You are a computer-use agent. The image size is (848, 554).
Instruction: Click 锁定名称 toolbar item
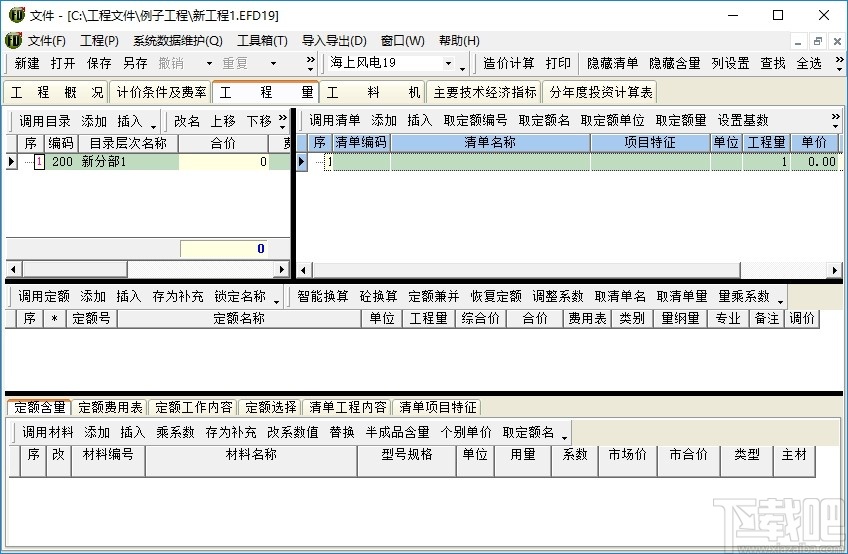tap(240, 296)
